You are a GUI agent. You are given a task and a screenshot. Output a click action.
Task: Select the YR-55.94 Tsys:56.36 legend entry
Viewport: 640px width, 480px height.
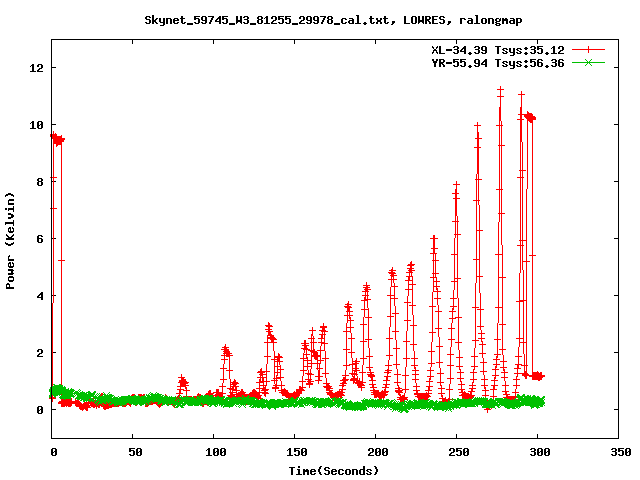(498, 63)
